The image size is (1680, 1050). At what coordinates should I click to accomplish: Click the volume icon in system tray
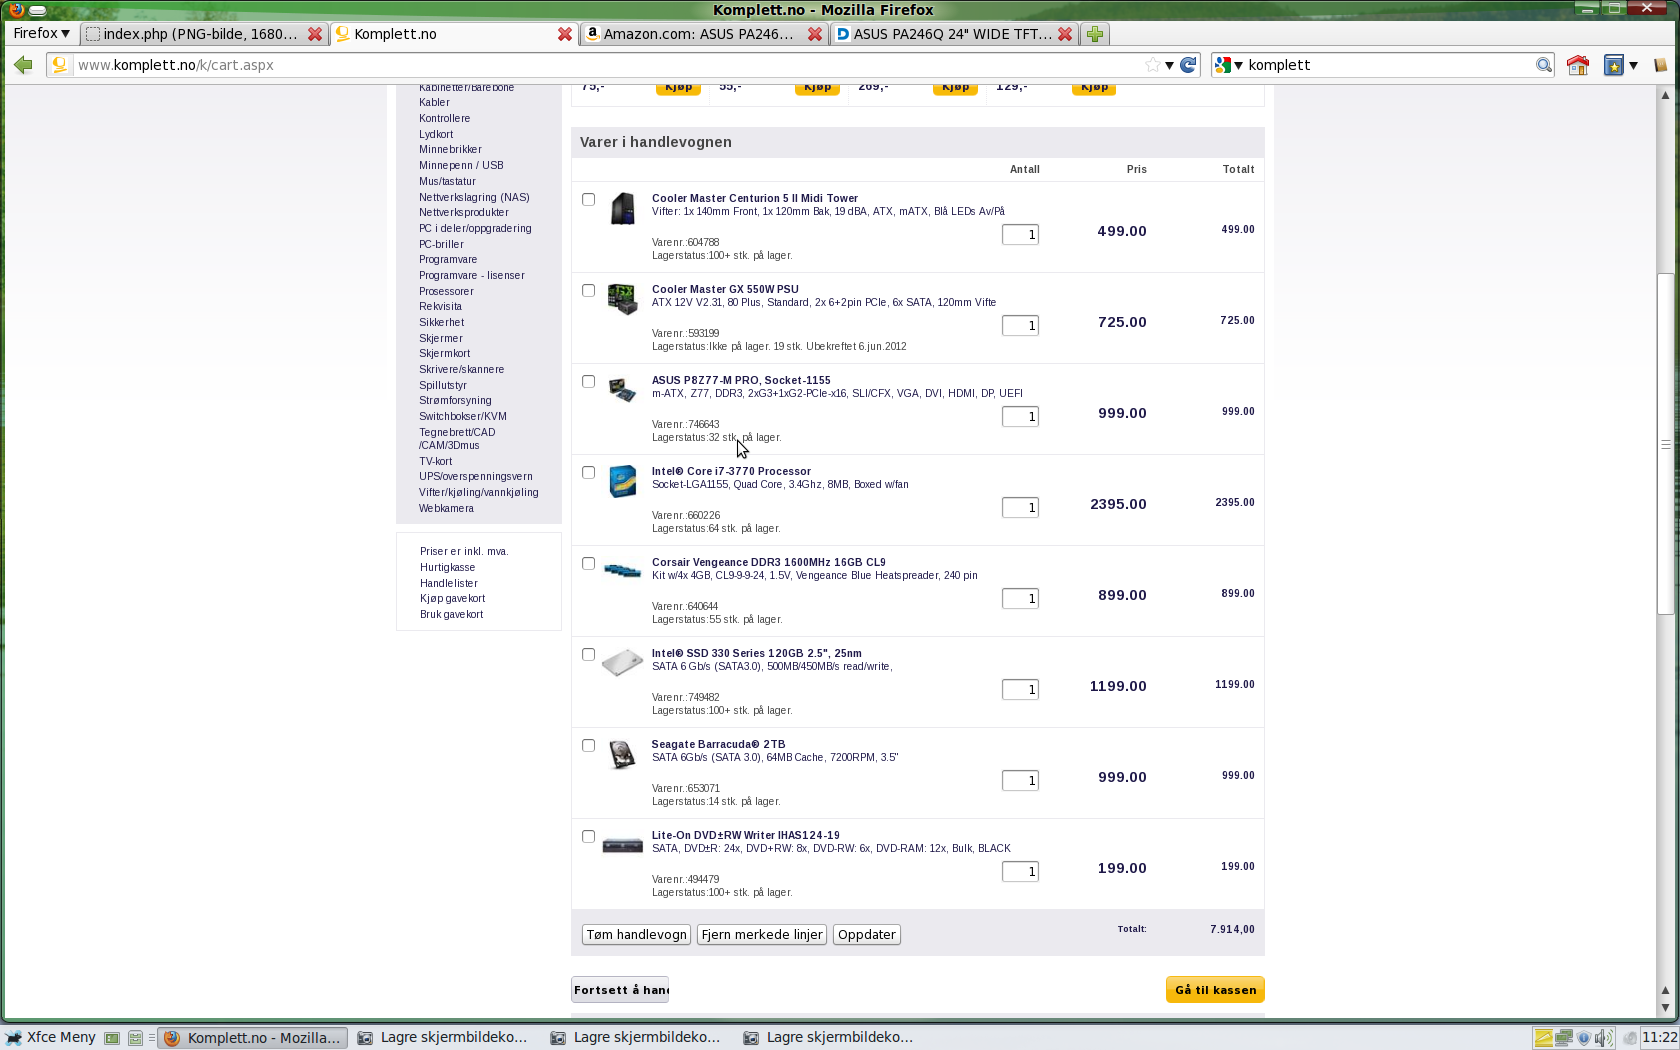pyautogui.click(x=1602, y=1038)
